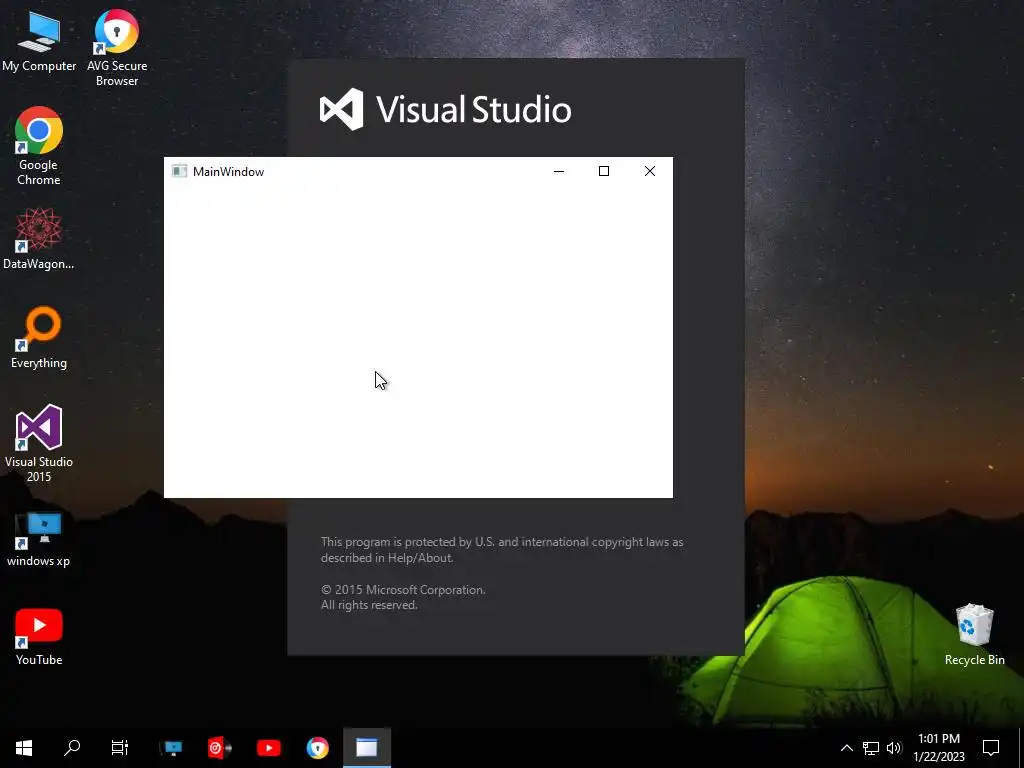1024x768 pixels.
Task: Maximize the MainWindow window
Action: pos(604,171)
